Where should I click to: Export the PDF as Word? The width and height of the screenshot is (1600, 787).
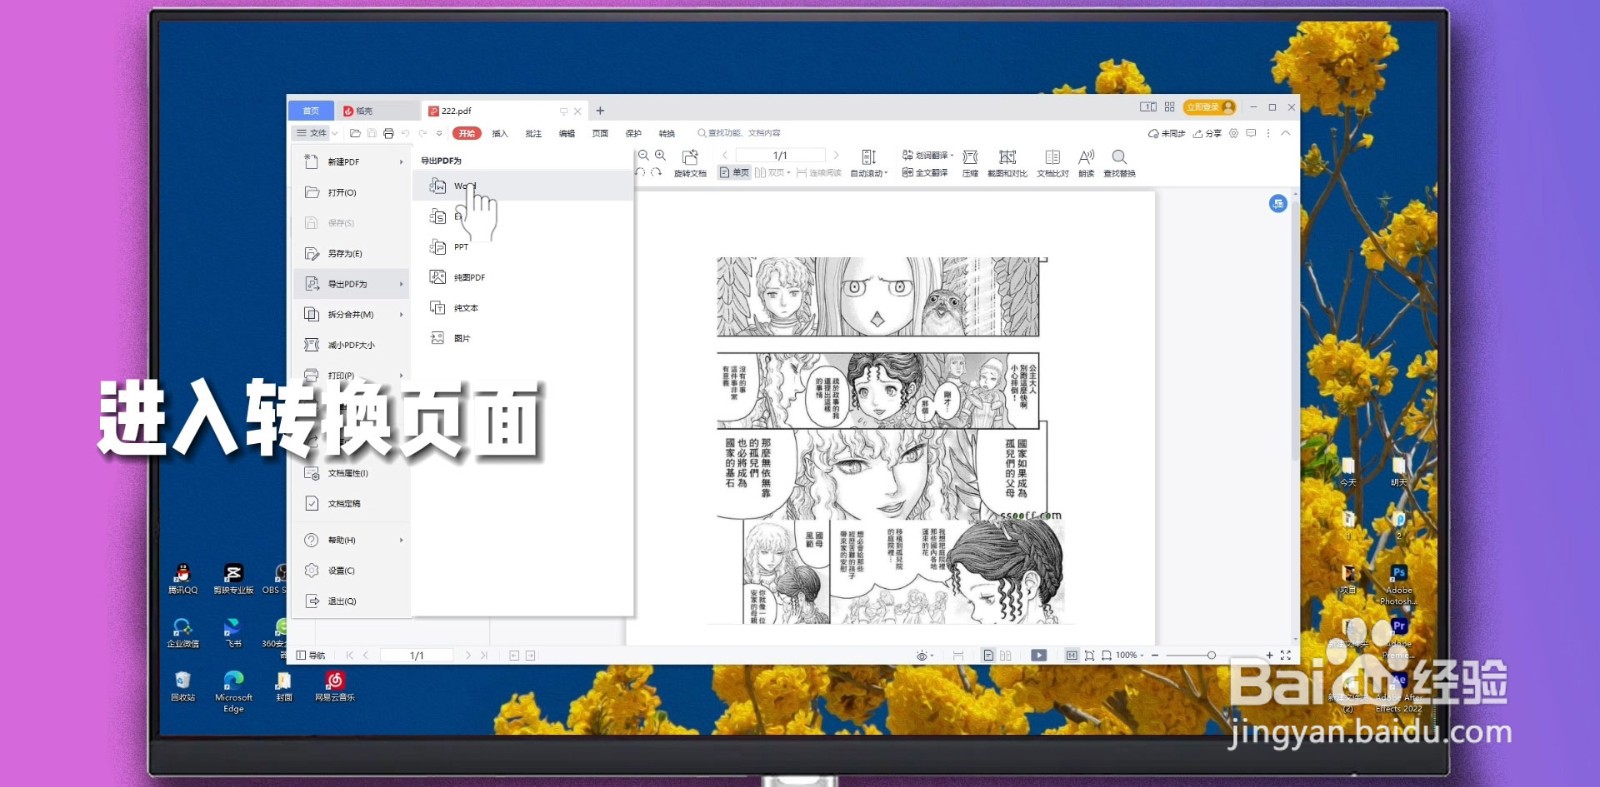click(x=523, y=186)
